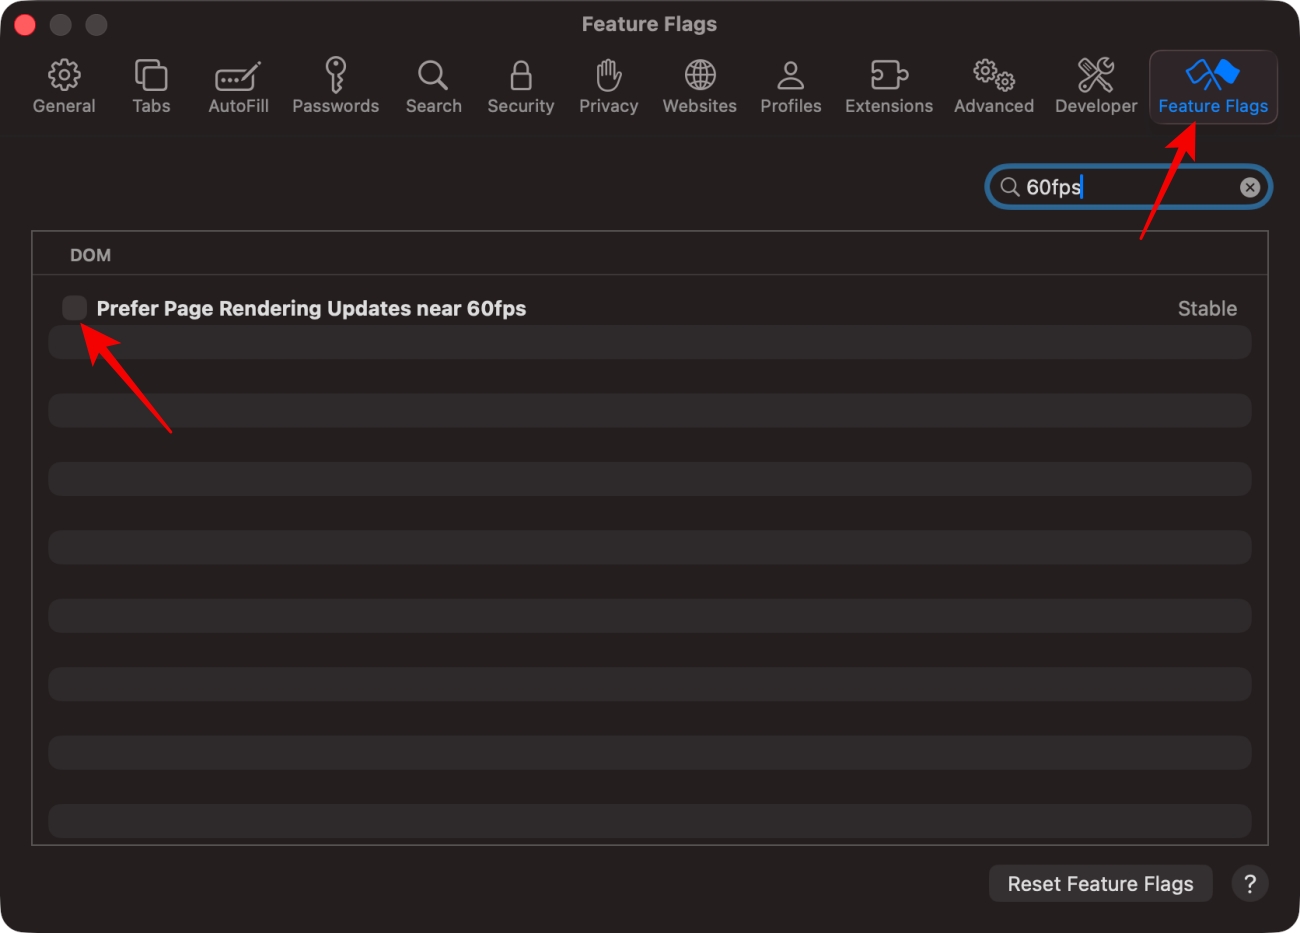This screenshot has width=1300, height=933.
Task: Click the Stable status label
Action: [x=1207, y=309]
